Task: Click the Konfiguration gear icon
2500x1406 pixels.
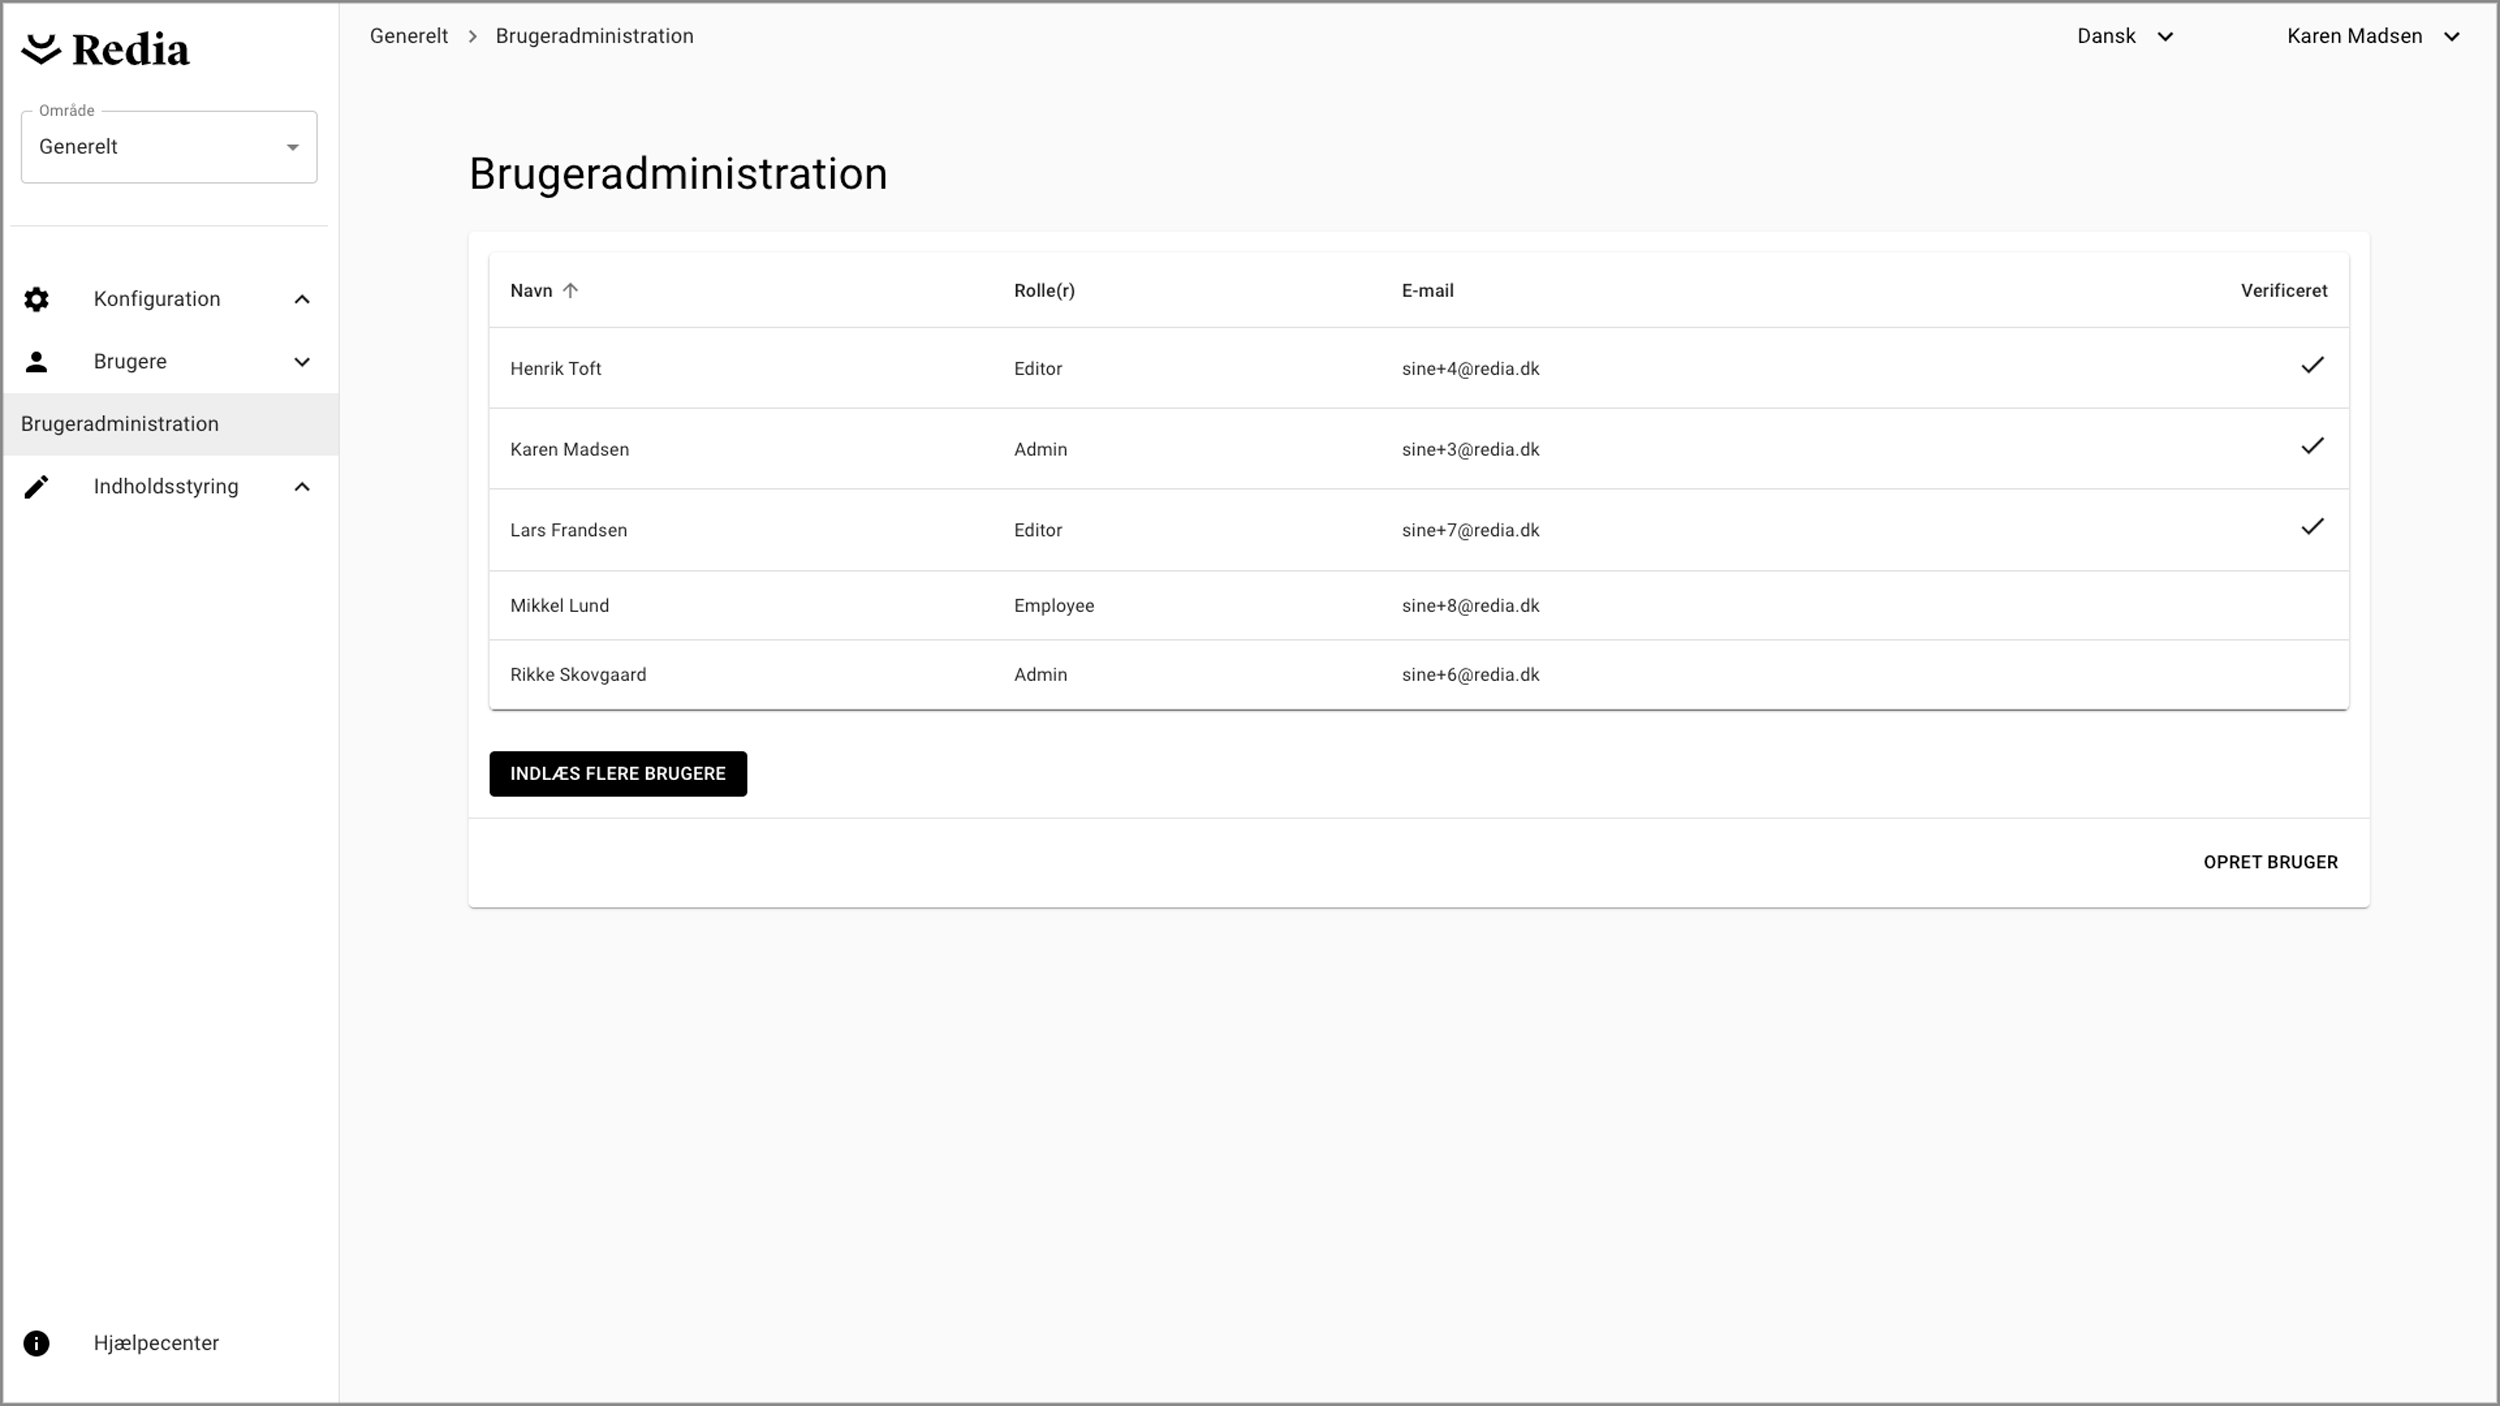Action: tap(36, 299)
